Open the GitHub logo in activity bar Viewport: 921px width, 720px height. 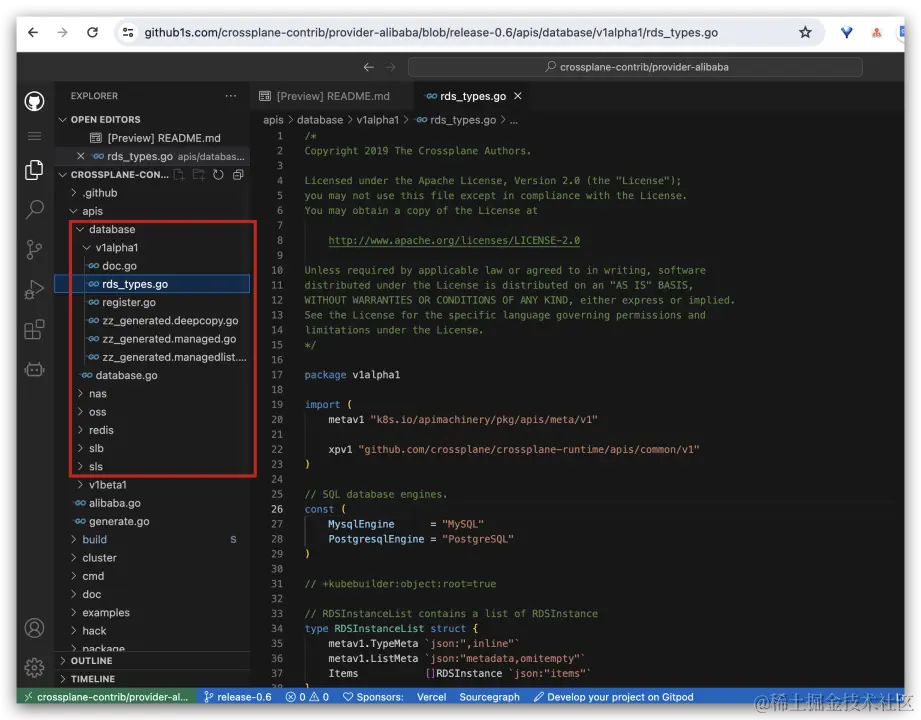[34, 101]
